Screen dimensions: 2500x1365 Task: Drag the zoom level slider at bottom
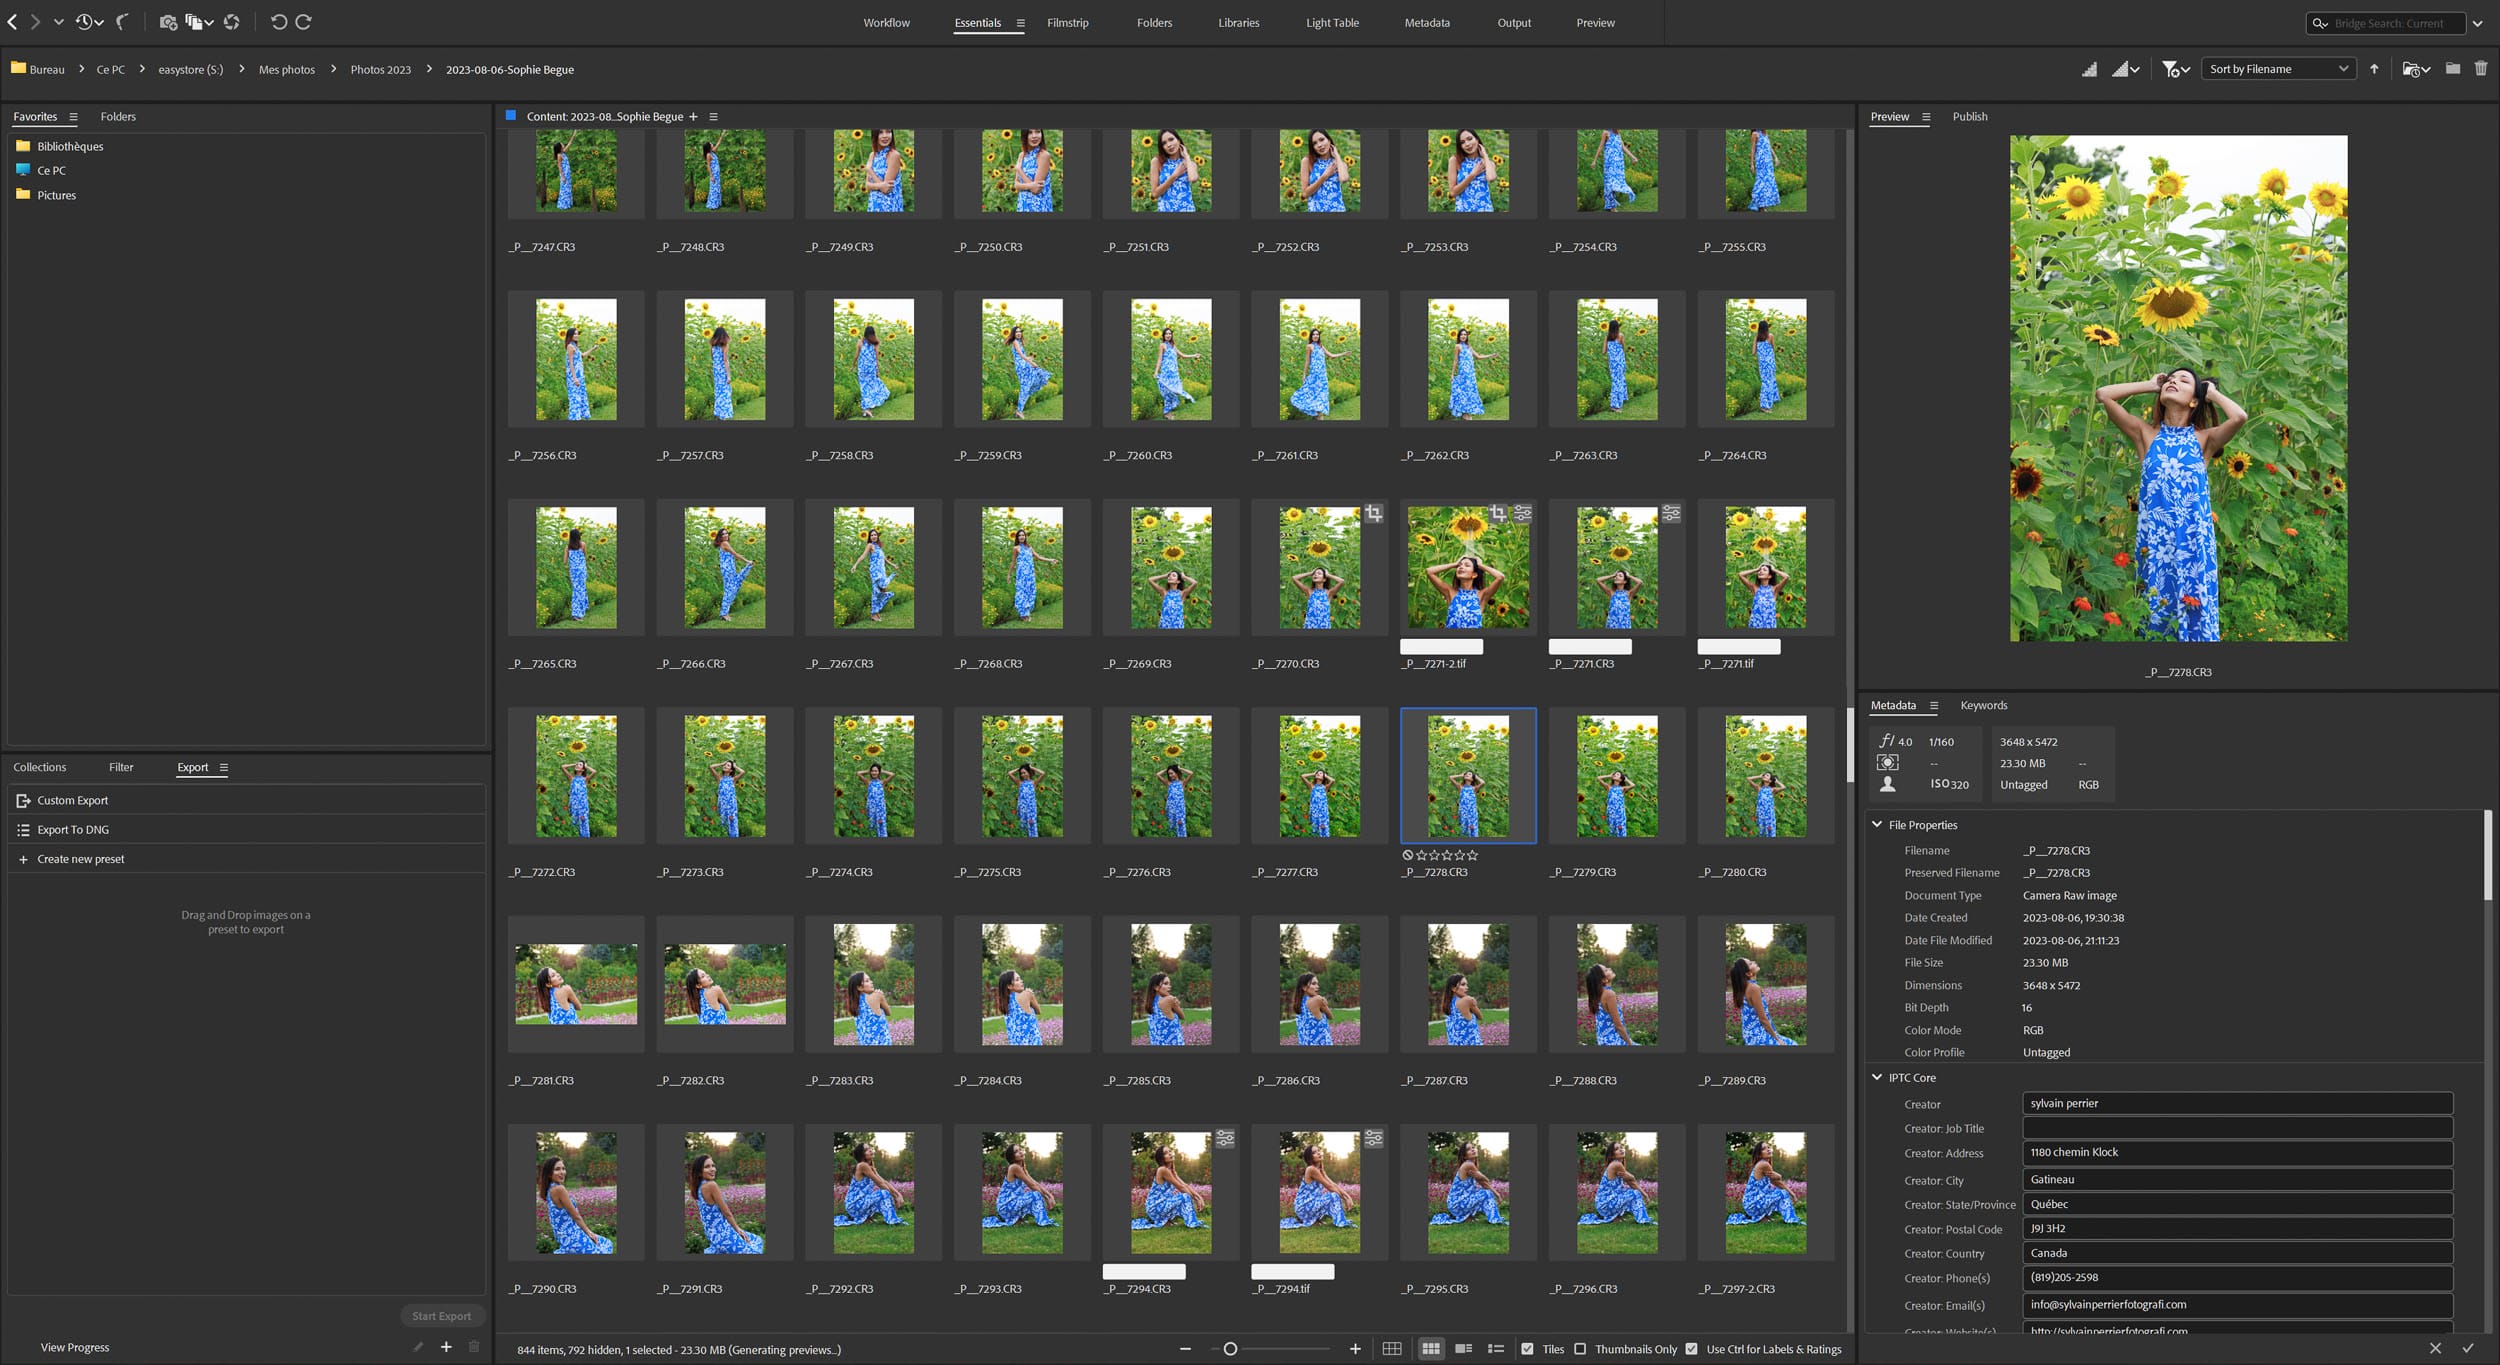[x=1225, y=1348]
